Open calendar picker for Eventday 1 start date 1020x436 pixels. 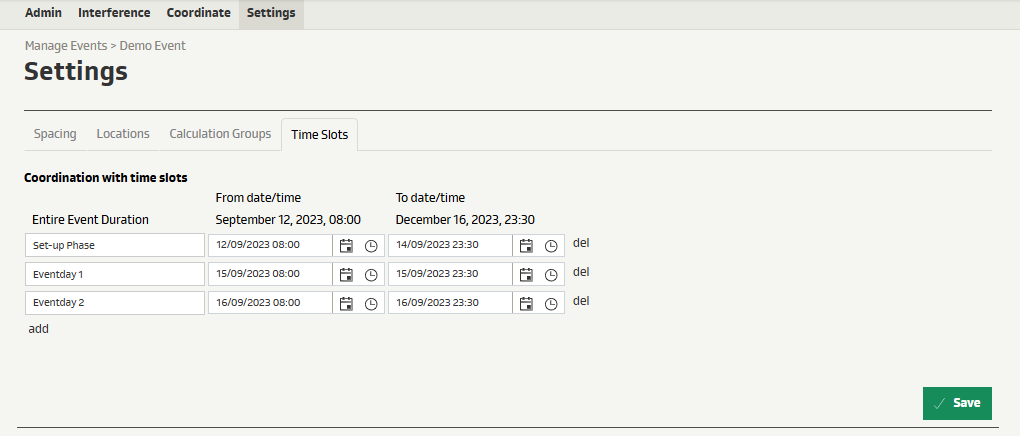(346, 275)
